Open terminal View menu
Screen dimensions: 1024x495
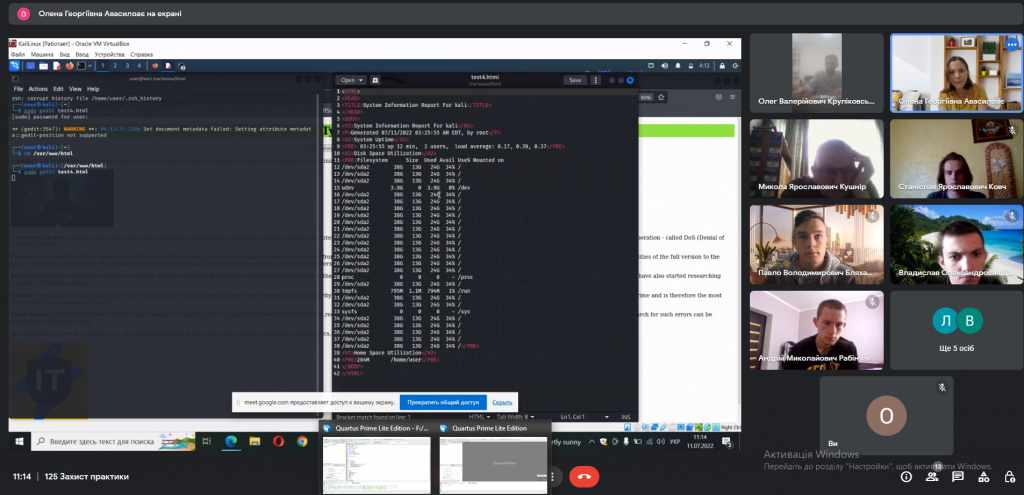click(x=75, y=89)
